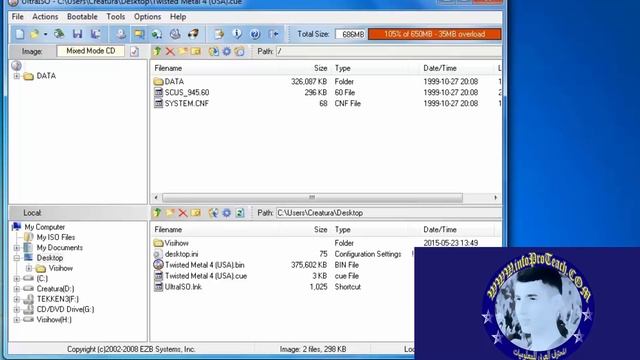
Task: Click the right arrow of the horizontal scrollbar
Action: coord(496,198)
